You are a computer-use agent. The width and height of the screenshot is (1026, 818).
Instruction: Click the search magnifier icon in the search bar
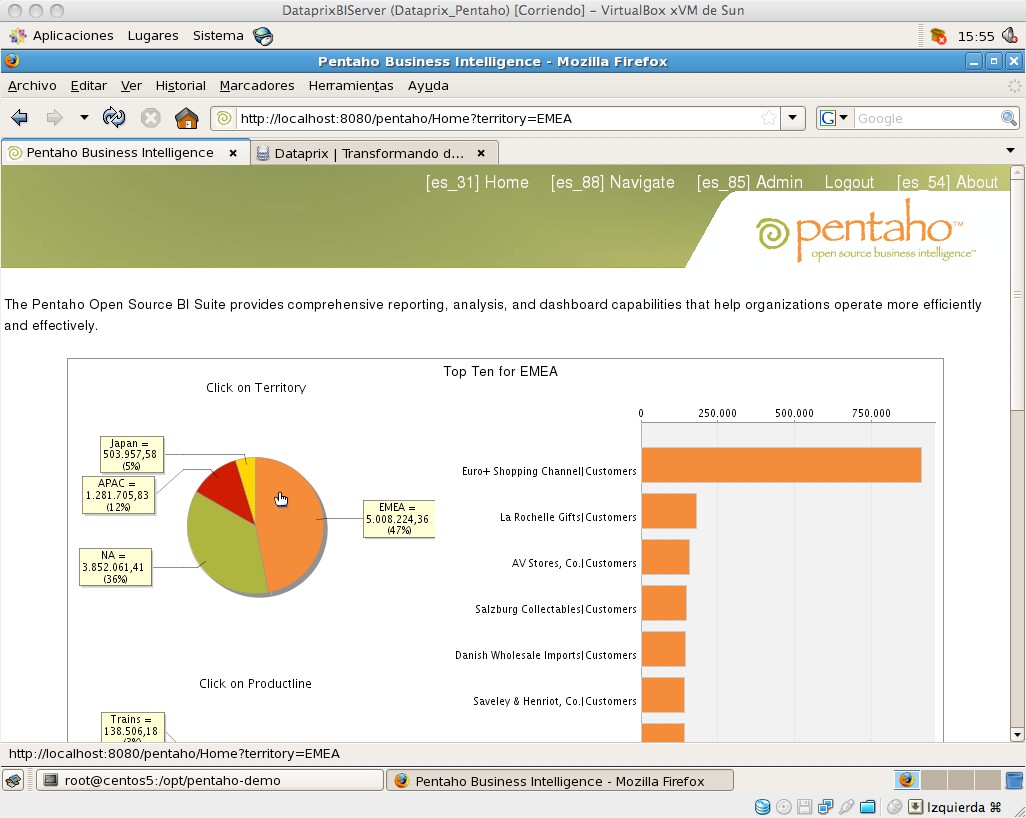[x=1009, y=117]
